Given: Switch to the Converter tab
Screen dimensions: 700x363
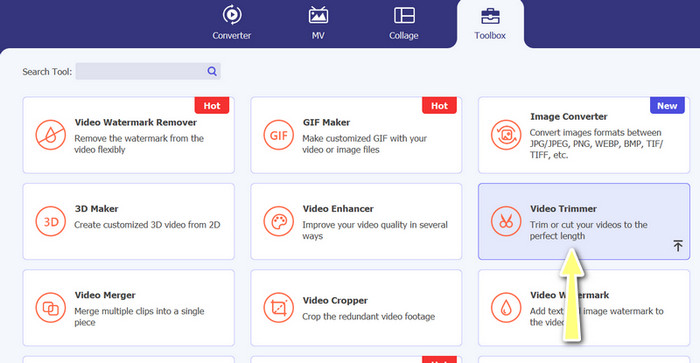Looking at the screenshot, I should tap(232, 22).
